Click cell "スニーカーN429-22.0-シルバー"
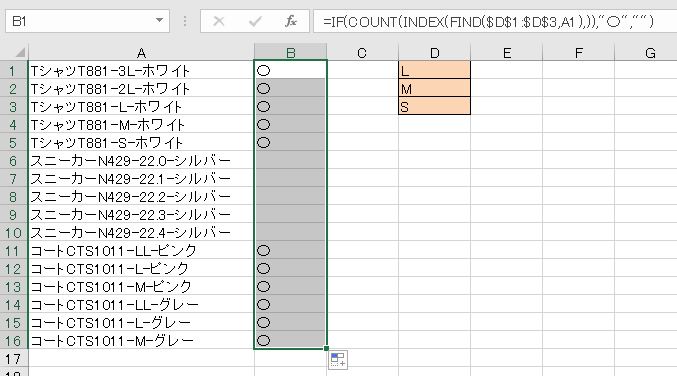 tap(141, 161)
